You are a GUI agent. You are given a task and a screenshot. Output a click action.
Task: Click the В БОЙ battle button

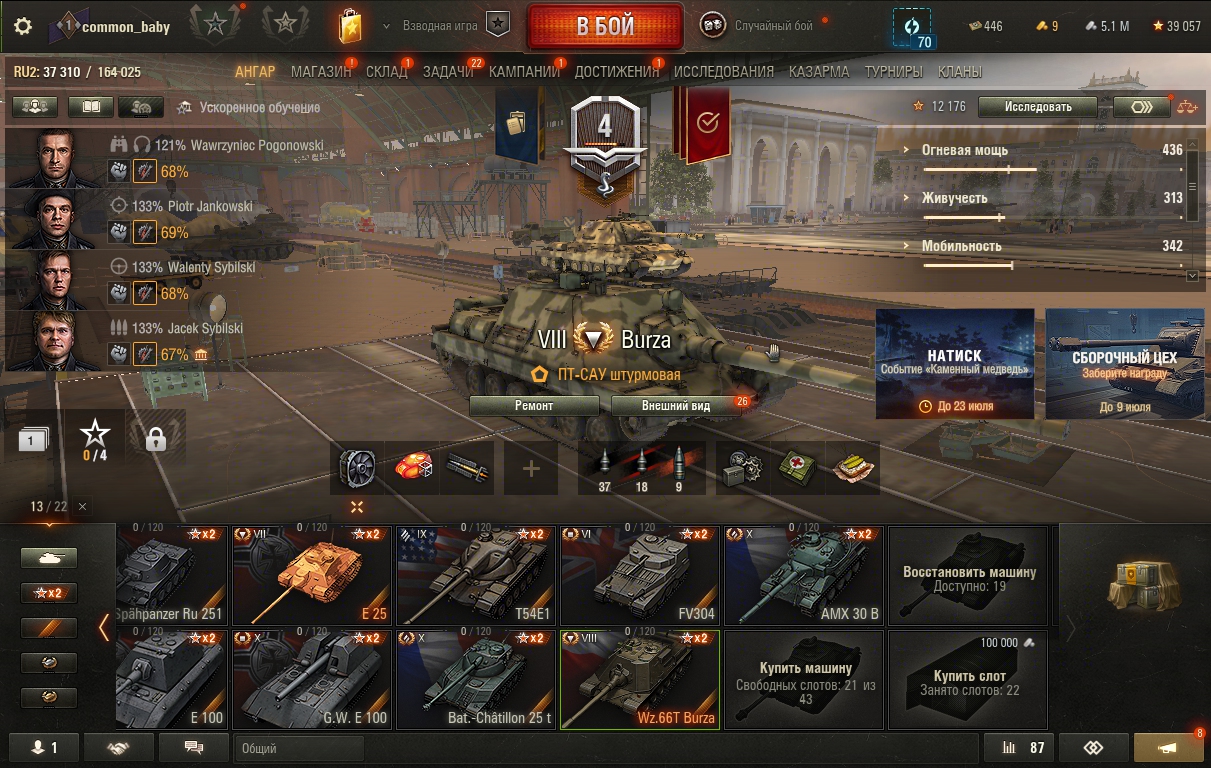click(x=605, y=27)
